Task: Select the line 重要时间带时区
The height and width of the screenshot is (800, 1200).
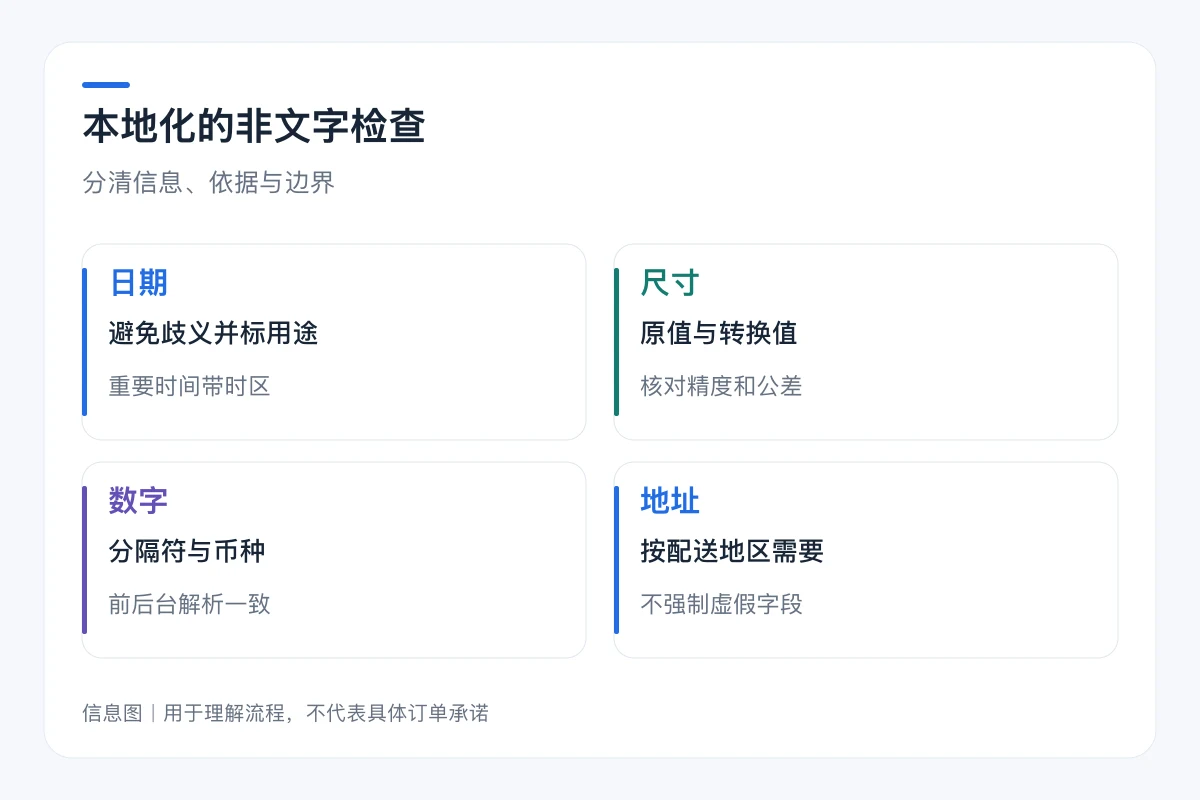Action: click(190, 386)
